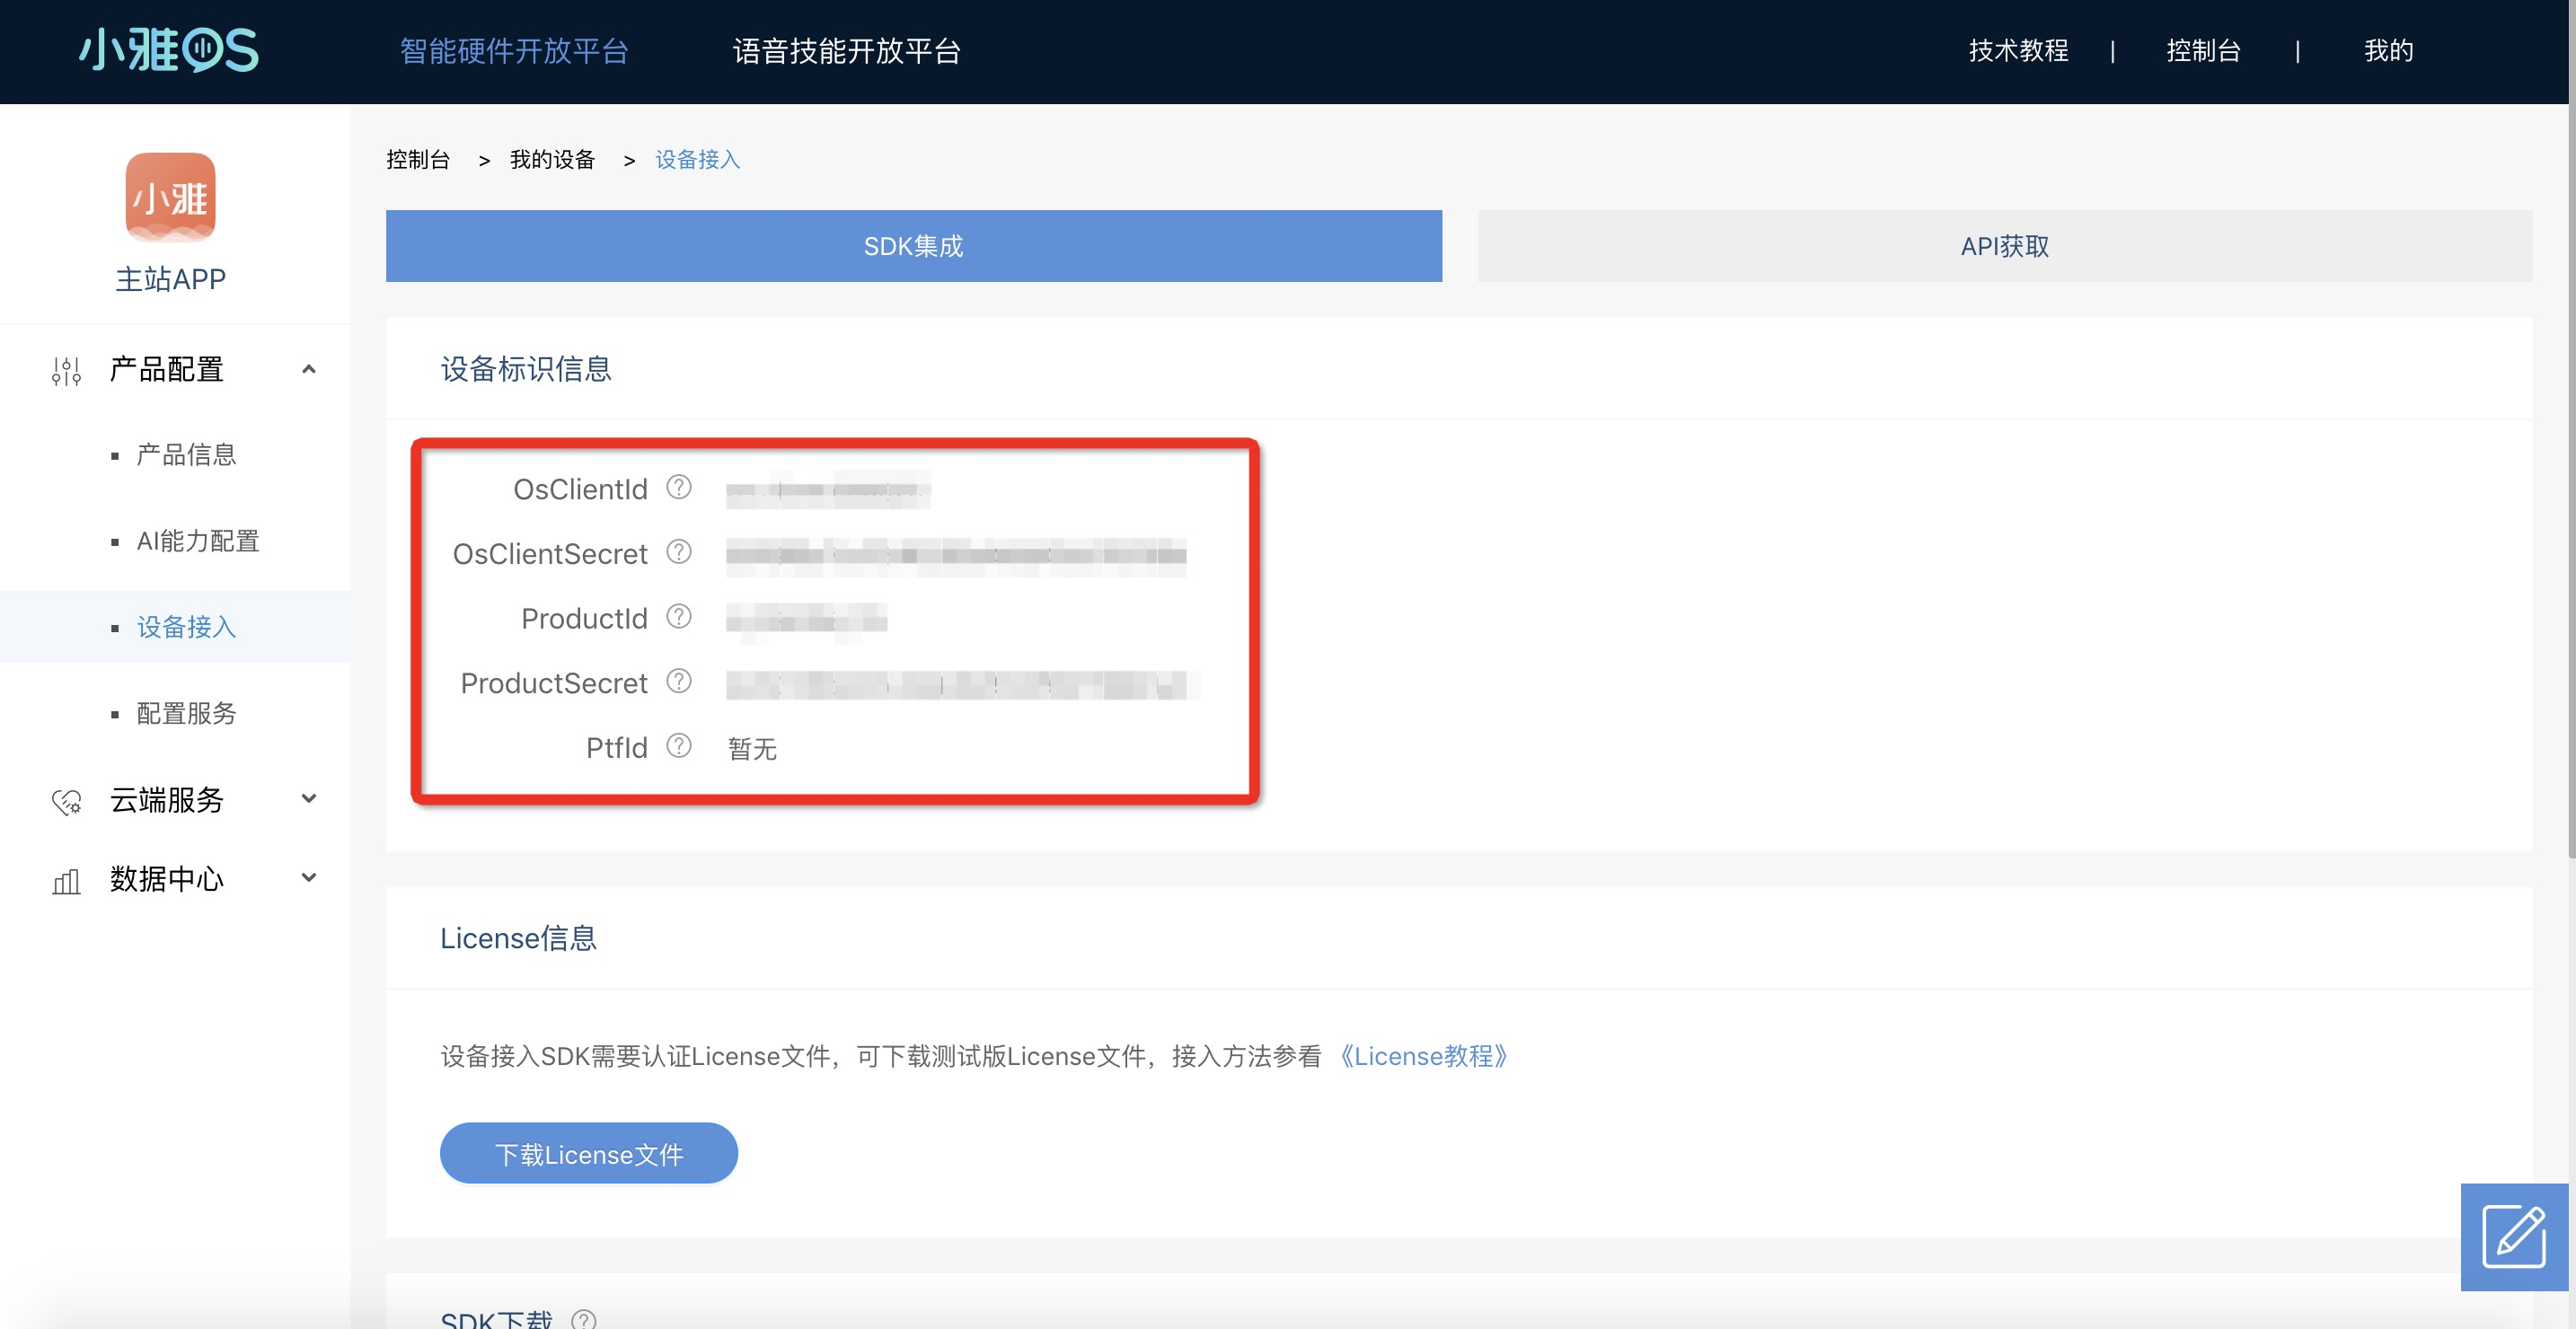
Task: Click the 数据中心 chart icon
Action: coord(66,881)
